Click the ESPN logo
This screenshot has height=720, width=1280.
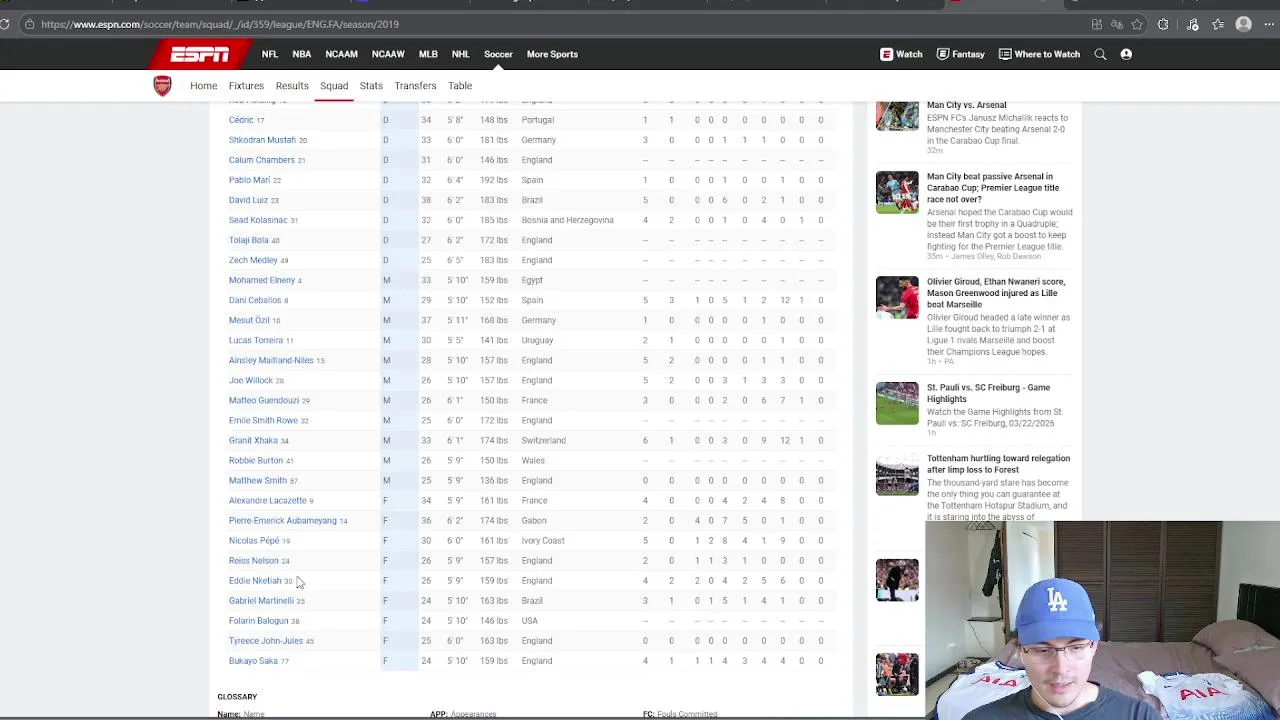click(x=200, y=54)
